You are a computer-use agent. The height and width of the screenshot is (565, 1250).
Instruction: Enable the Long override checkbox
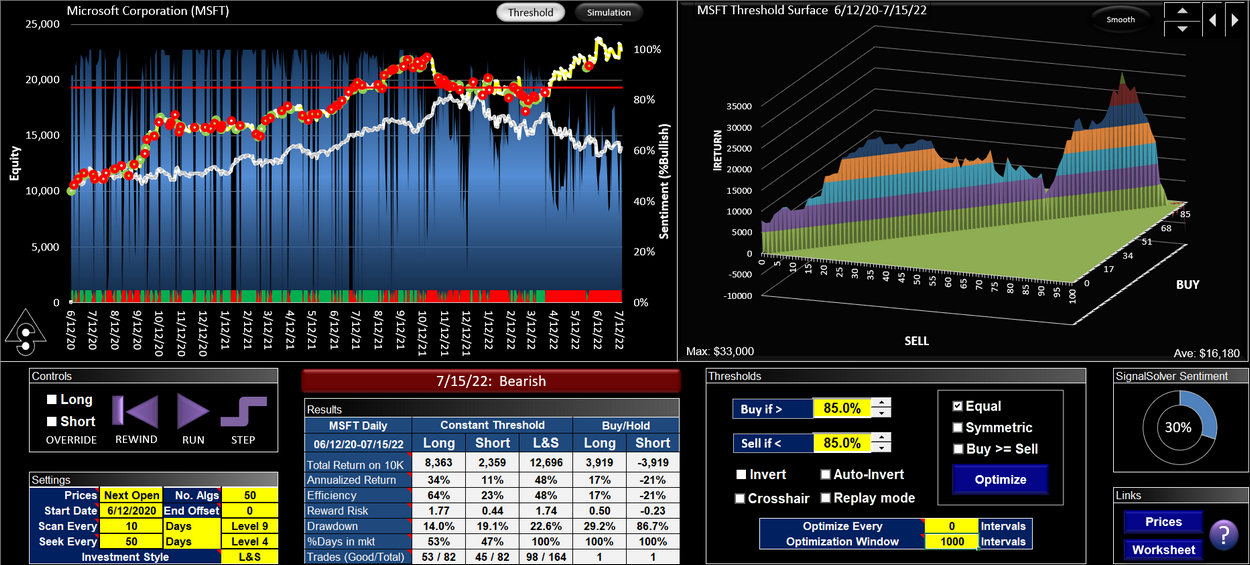coord(53,400)
